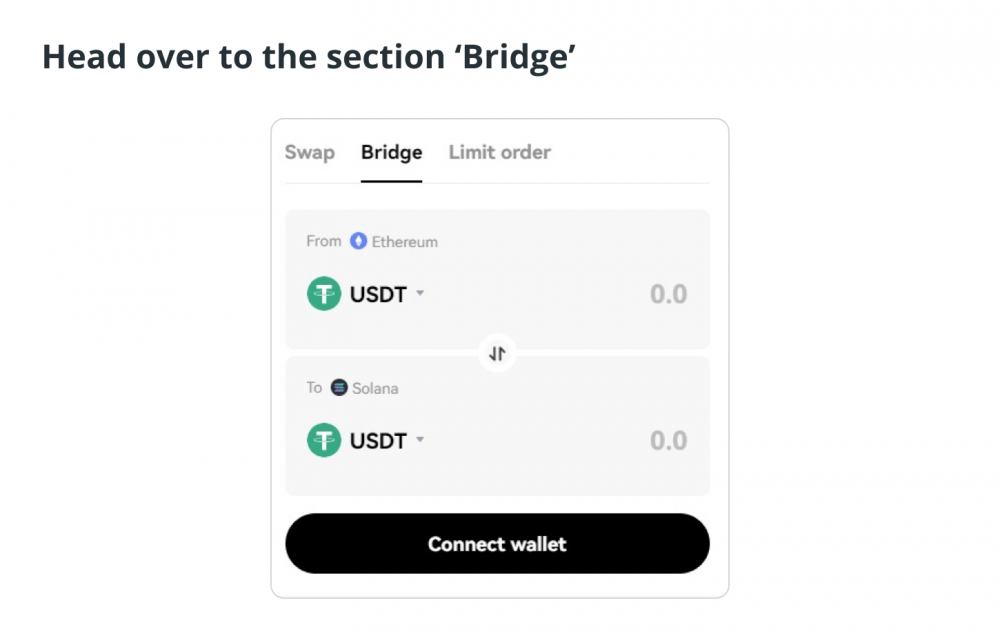
Task: Choose the Ethereum source network label
Action: click(404, 242)
